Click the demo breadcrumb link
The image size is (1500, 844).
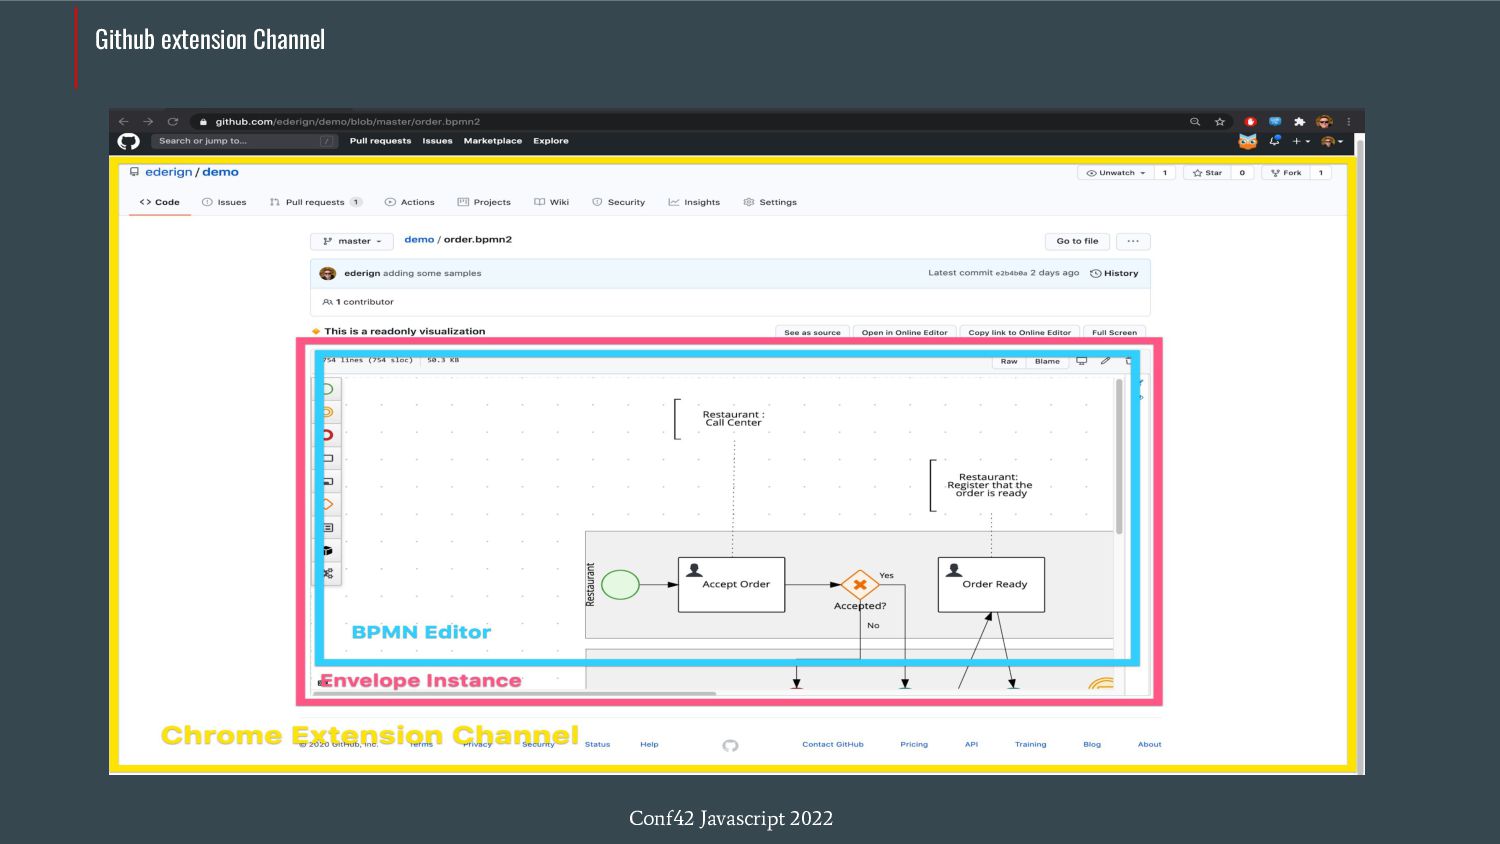[419, 240]
